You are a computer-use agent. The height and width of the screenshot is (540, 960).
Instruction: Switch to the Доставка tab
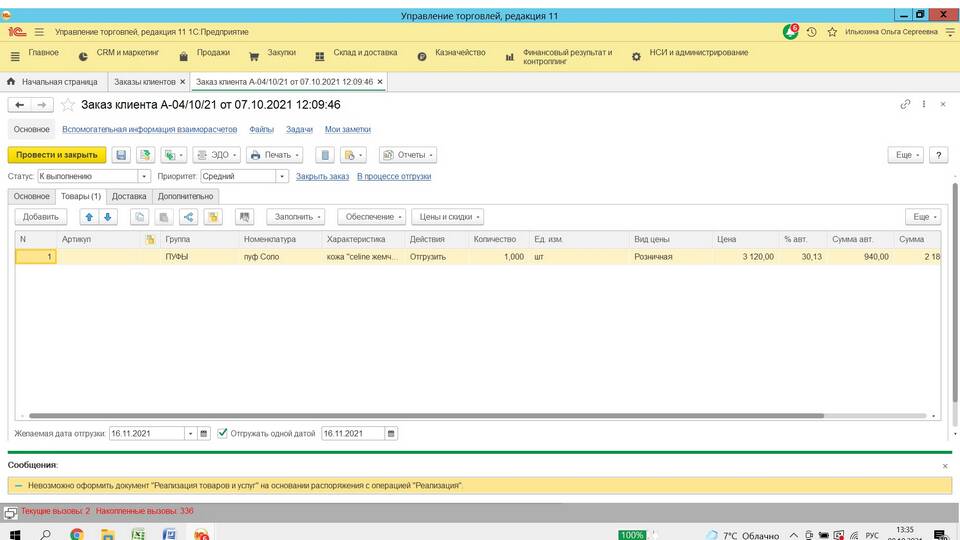pyautogui.click(x=129, y=196)
